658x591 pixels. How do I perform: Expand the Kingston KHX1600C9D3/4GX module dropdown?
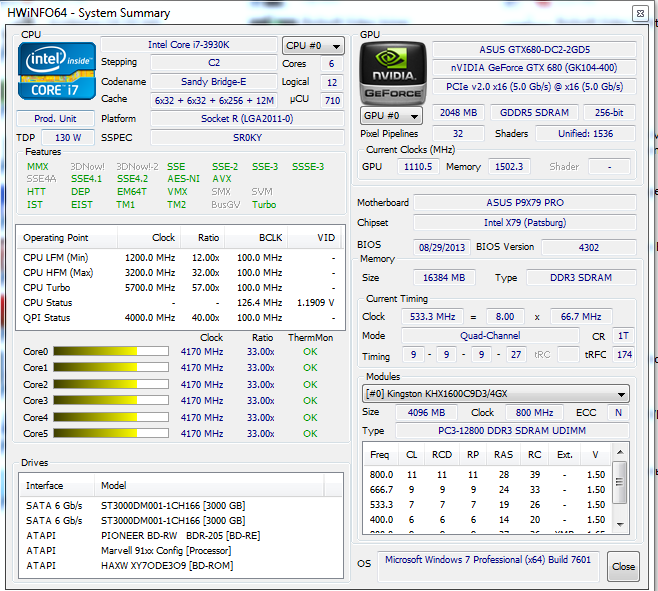(496, 394)
